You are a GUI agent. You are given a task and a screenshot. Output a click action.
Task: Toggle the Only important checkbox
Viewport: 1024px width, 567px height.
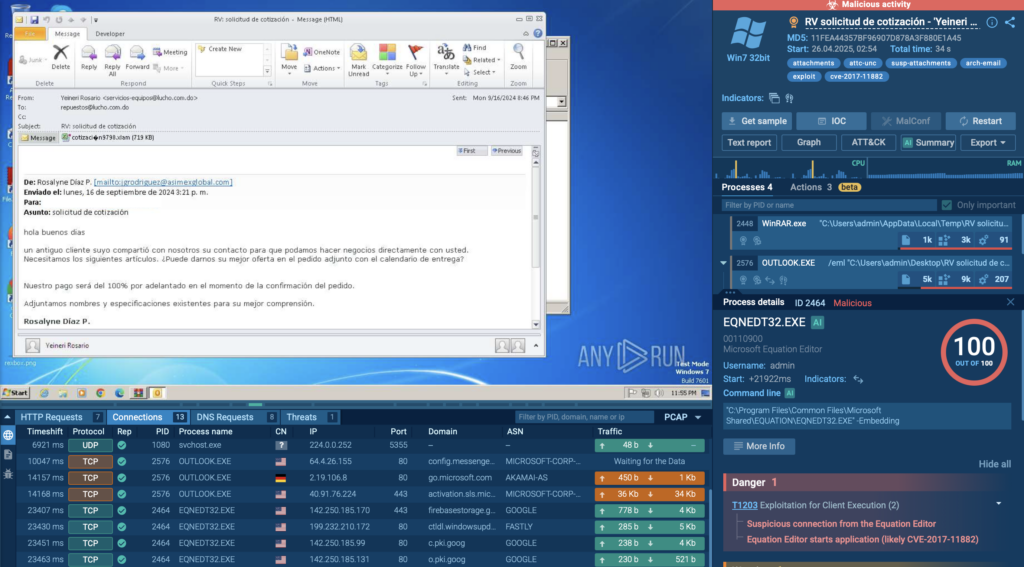[x=947, y=205]
